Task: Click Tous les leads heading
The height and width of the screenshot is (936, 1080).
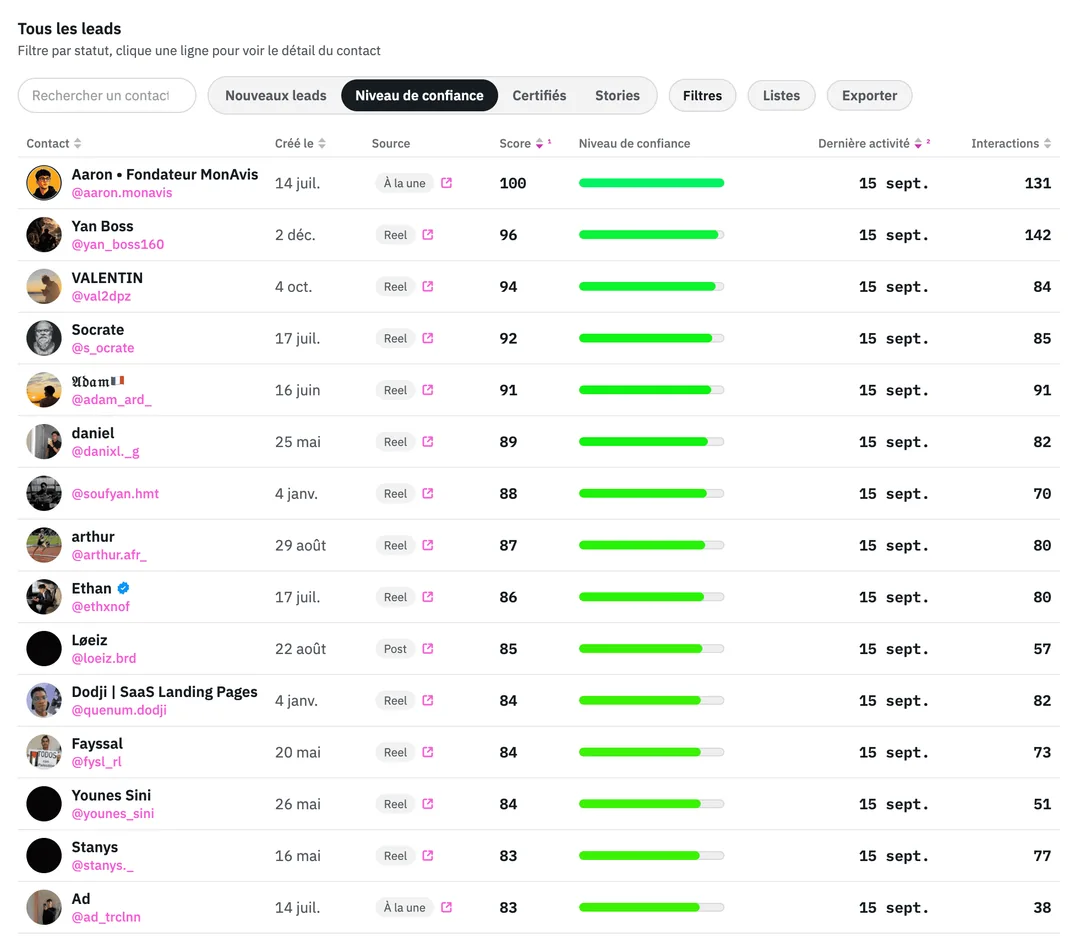Action: (70, 29)
